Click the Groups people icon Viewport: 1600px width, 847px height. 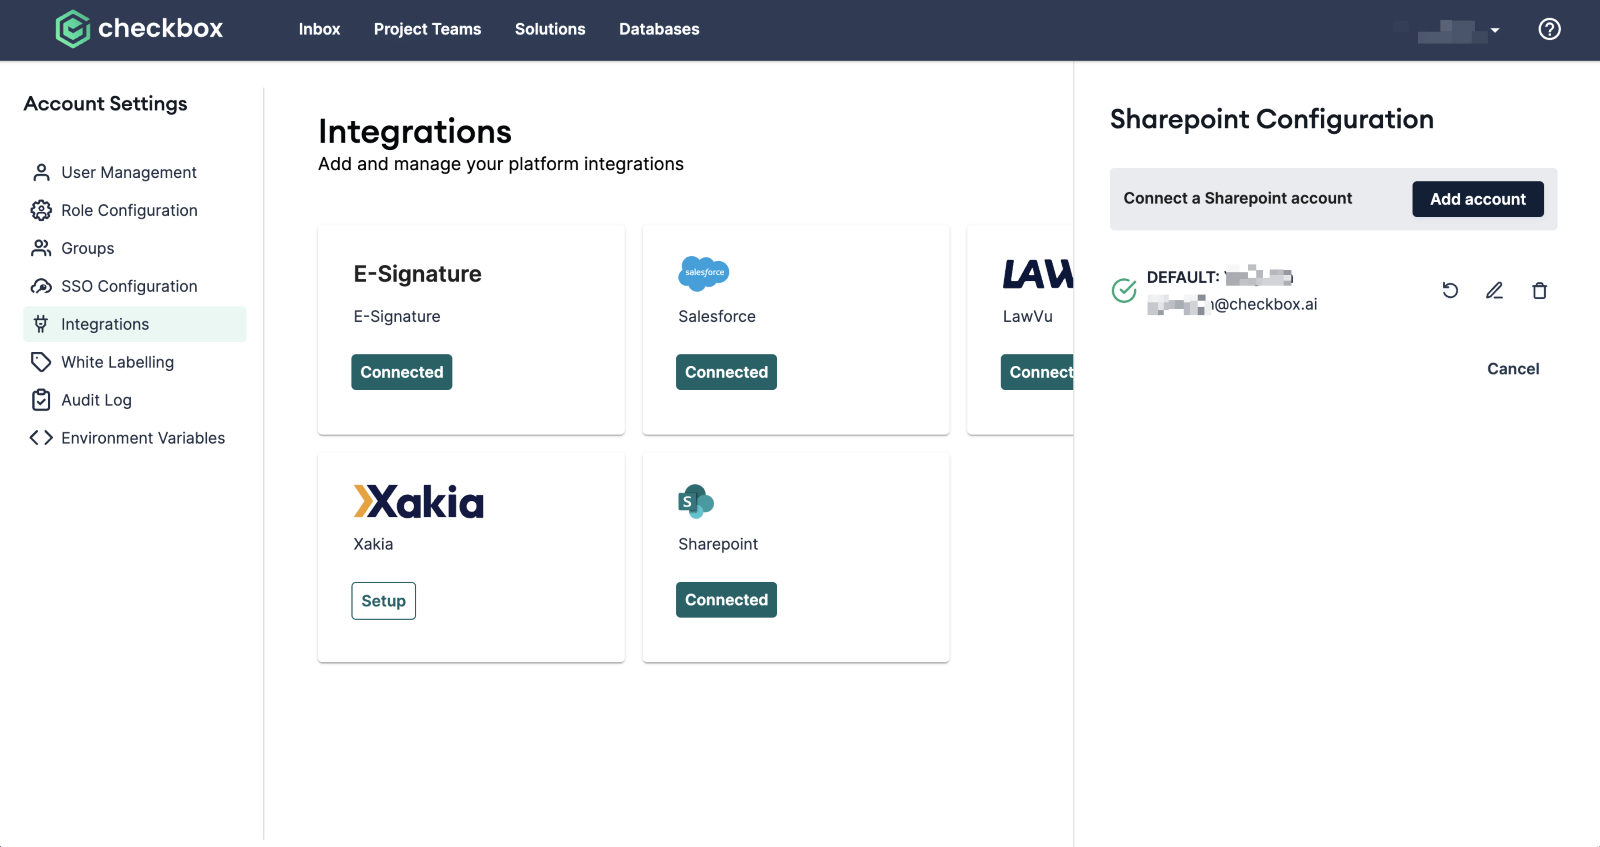click(41, 248)
